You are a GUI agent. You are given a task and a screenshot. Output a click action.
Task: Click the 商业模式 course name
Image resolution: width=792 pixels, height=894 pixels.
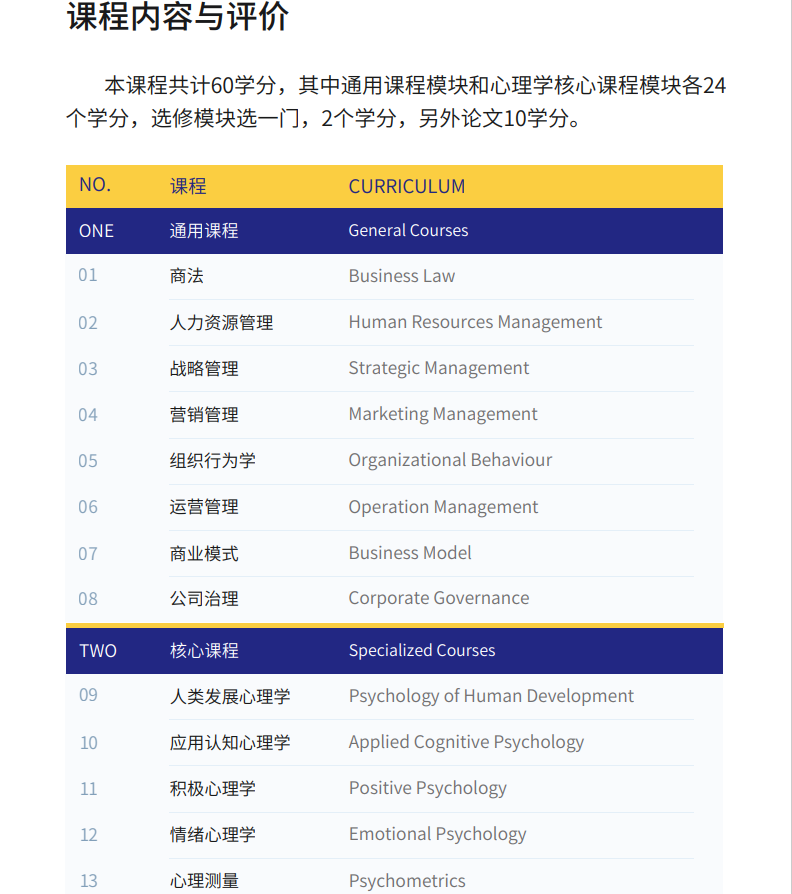tap(204, 554)
